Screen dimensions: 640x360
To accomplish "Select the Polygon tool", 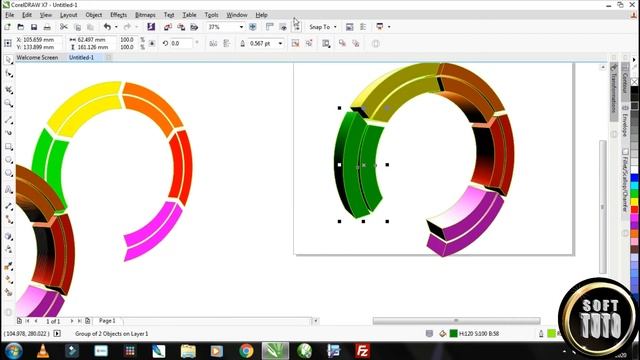I will 9,173.
